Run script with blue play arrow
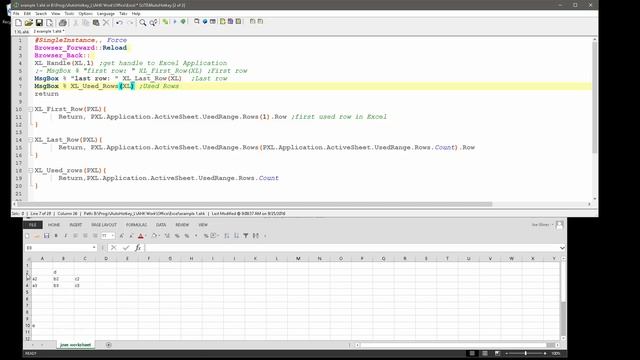The image size is (640, 360). coord(175,21)
